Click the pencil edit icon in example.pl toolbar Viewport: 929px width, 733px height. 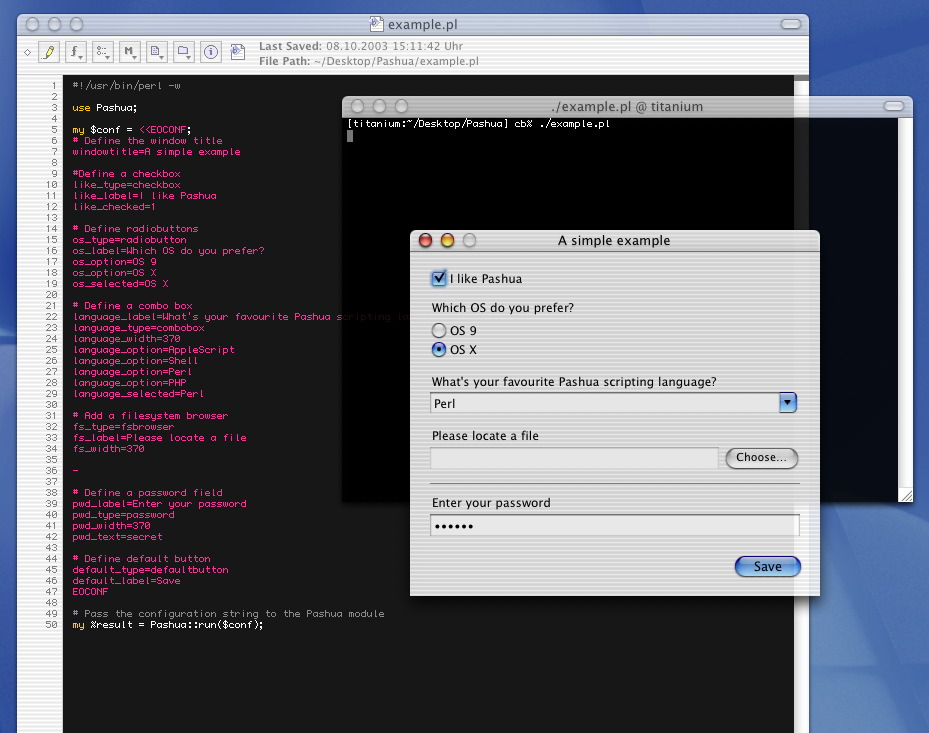tap(49, 52)
